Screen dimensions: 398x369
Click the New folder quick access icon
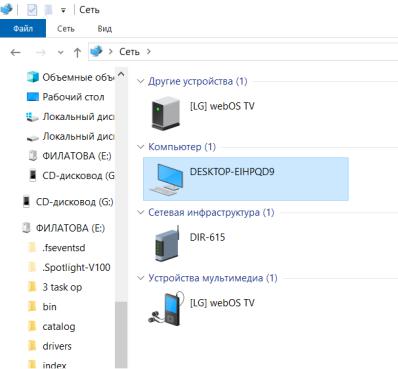(x=49, y=10)
